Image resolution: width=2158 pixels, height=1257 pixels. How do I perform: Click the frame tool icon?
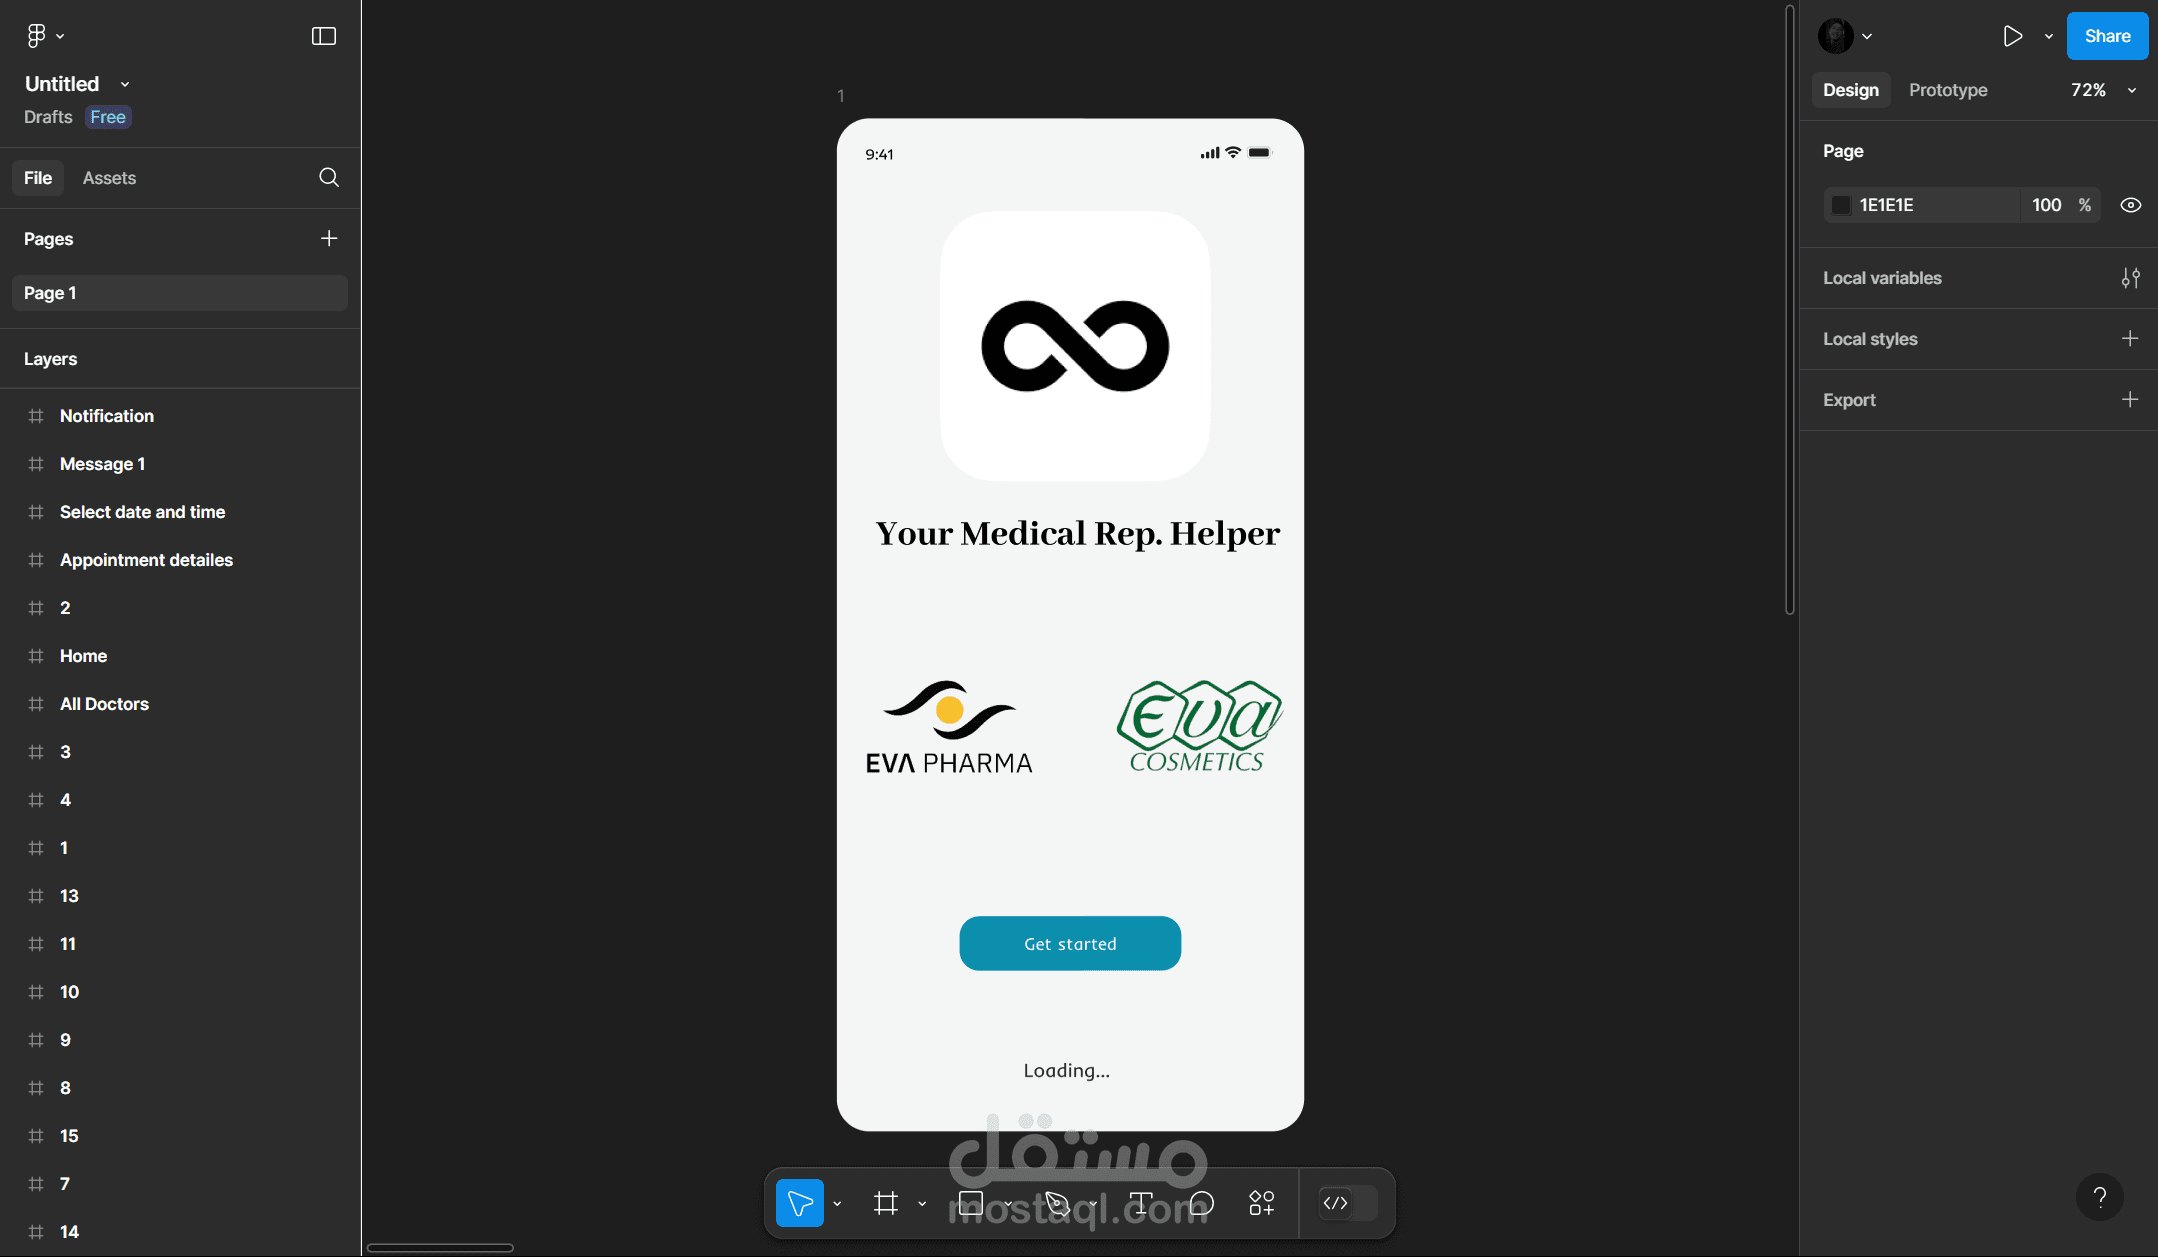point(884,1202)
